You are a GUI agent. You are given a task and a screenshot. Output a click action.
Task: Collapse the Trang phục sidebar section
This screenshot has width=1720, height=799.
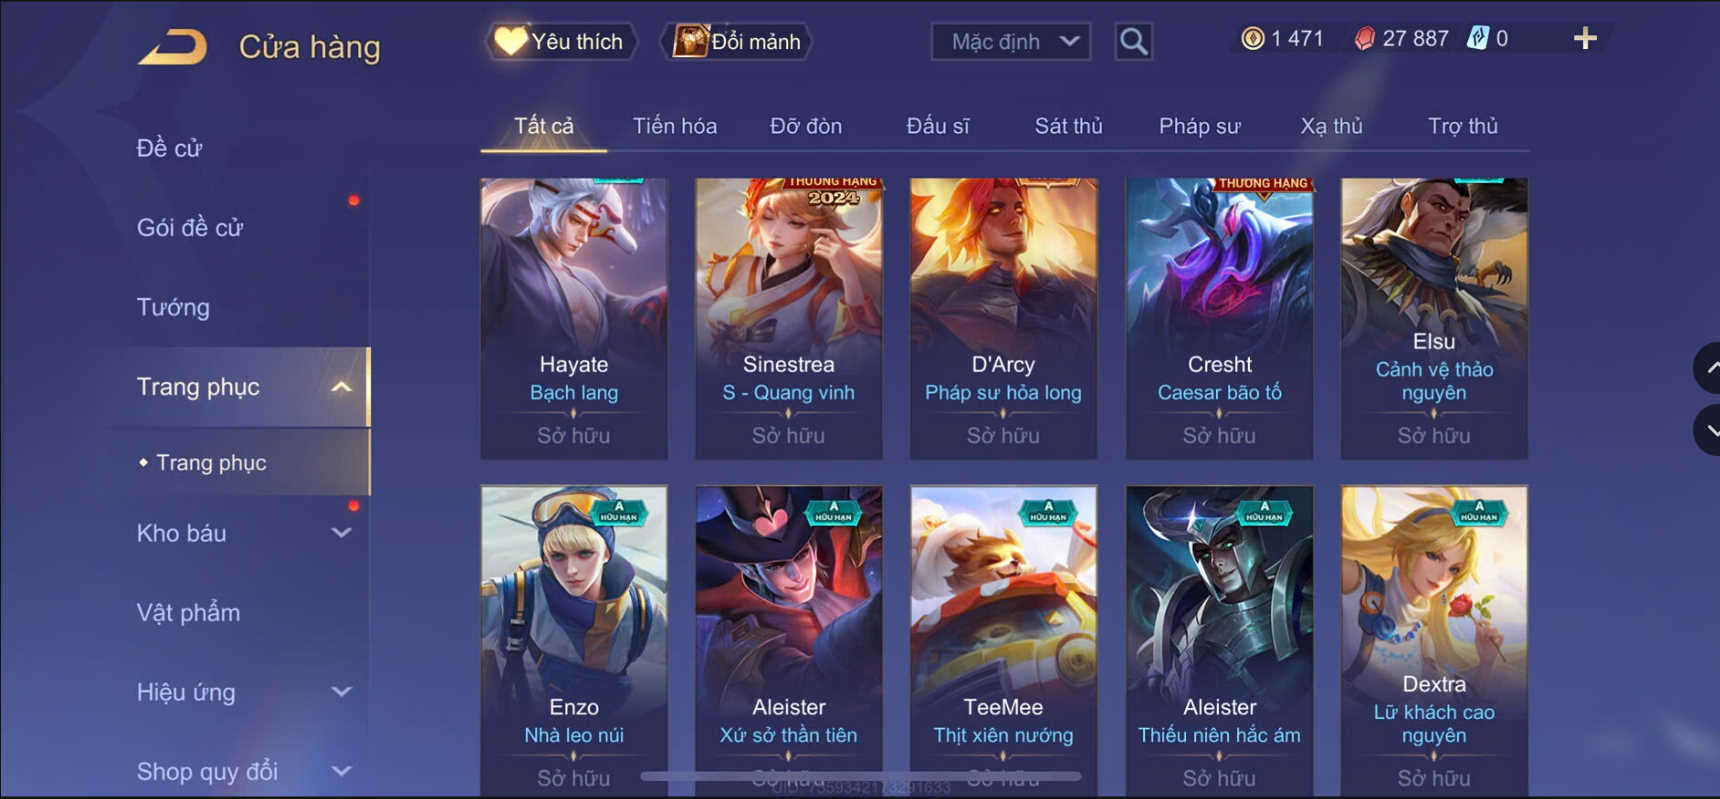pos(341,387)
